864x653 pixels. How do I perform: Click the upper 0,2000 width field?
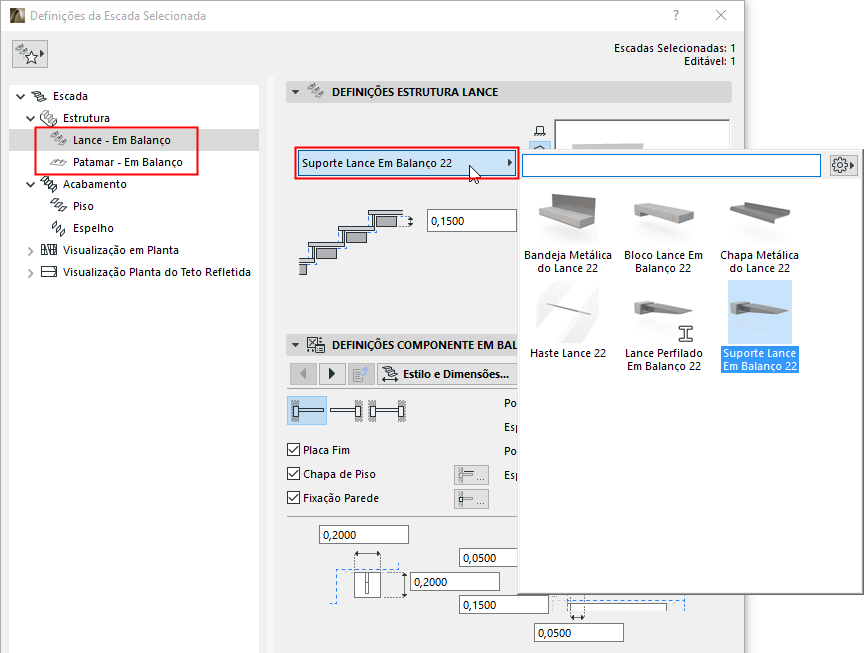pyautogui.click(x=364, y=535)
